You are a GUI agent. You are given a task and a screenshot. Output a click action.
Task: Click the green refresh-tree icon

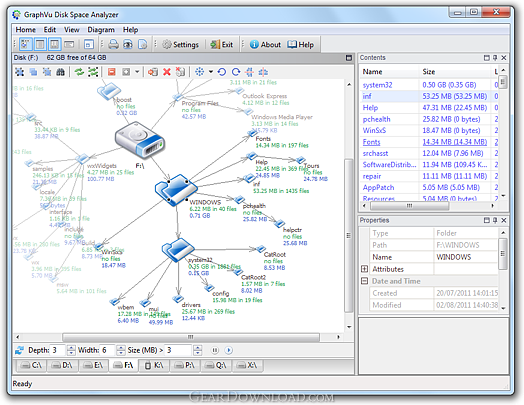93,72
